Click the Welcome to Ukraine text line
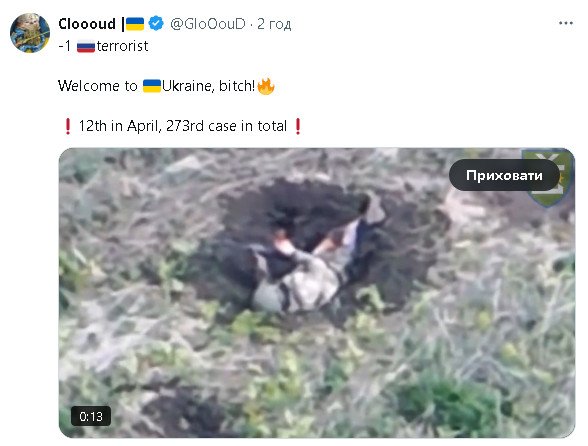Screen dimensions: 588x446 166,86
